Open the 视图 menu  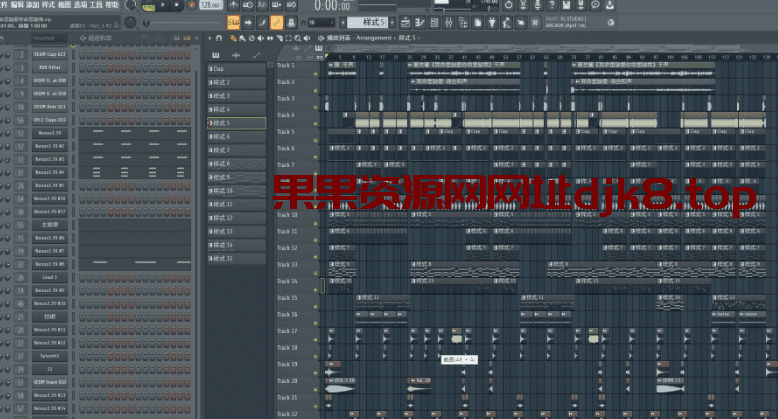[x=64, y=4]
